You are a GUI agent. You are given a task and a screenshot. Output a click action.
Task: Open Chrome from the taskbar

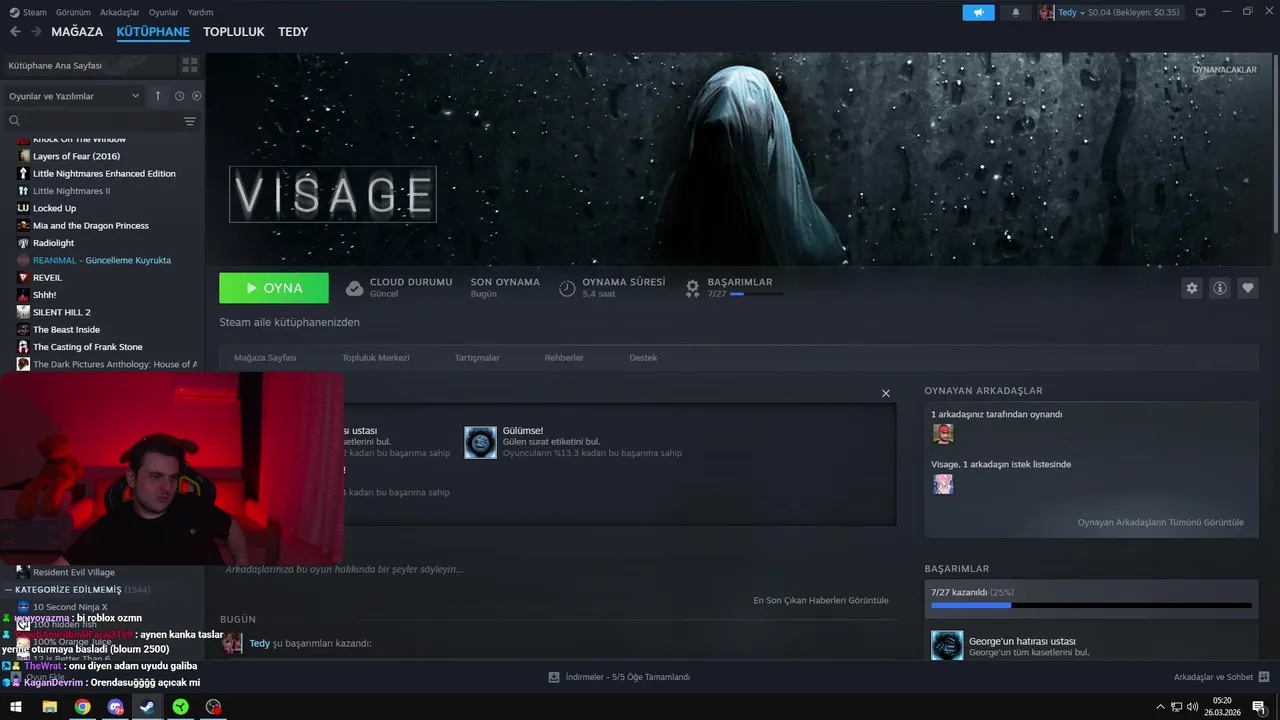point(82,707)
